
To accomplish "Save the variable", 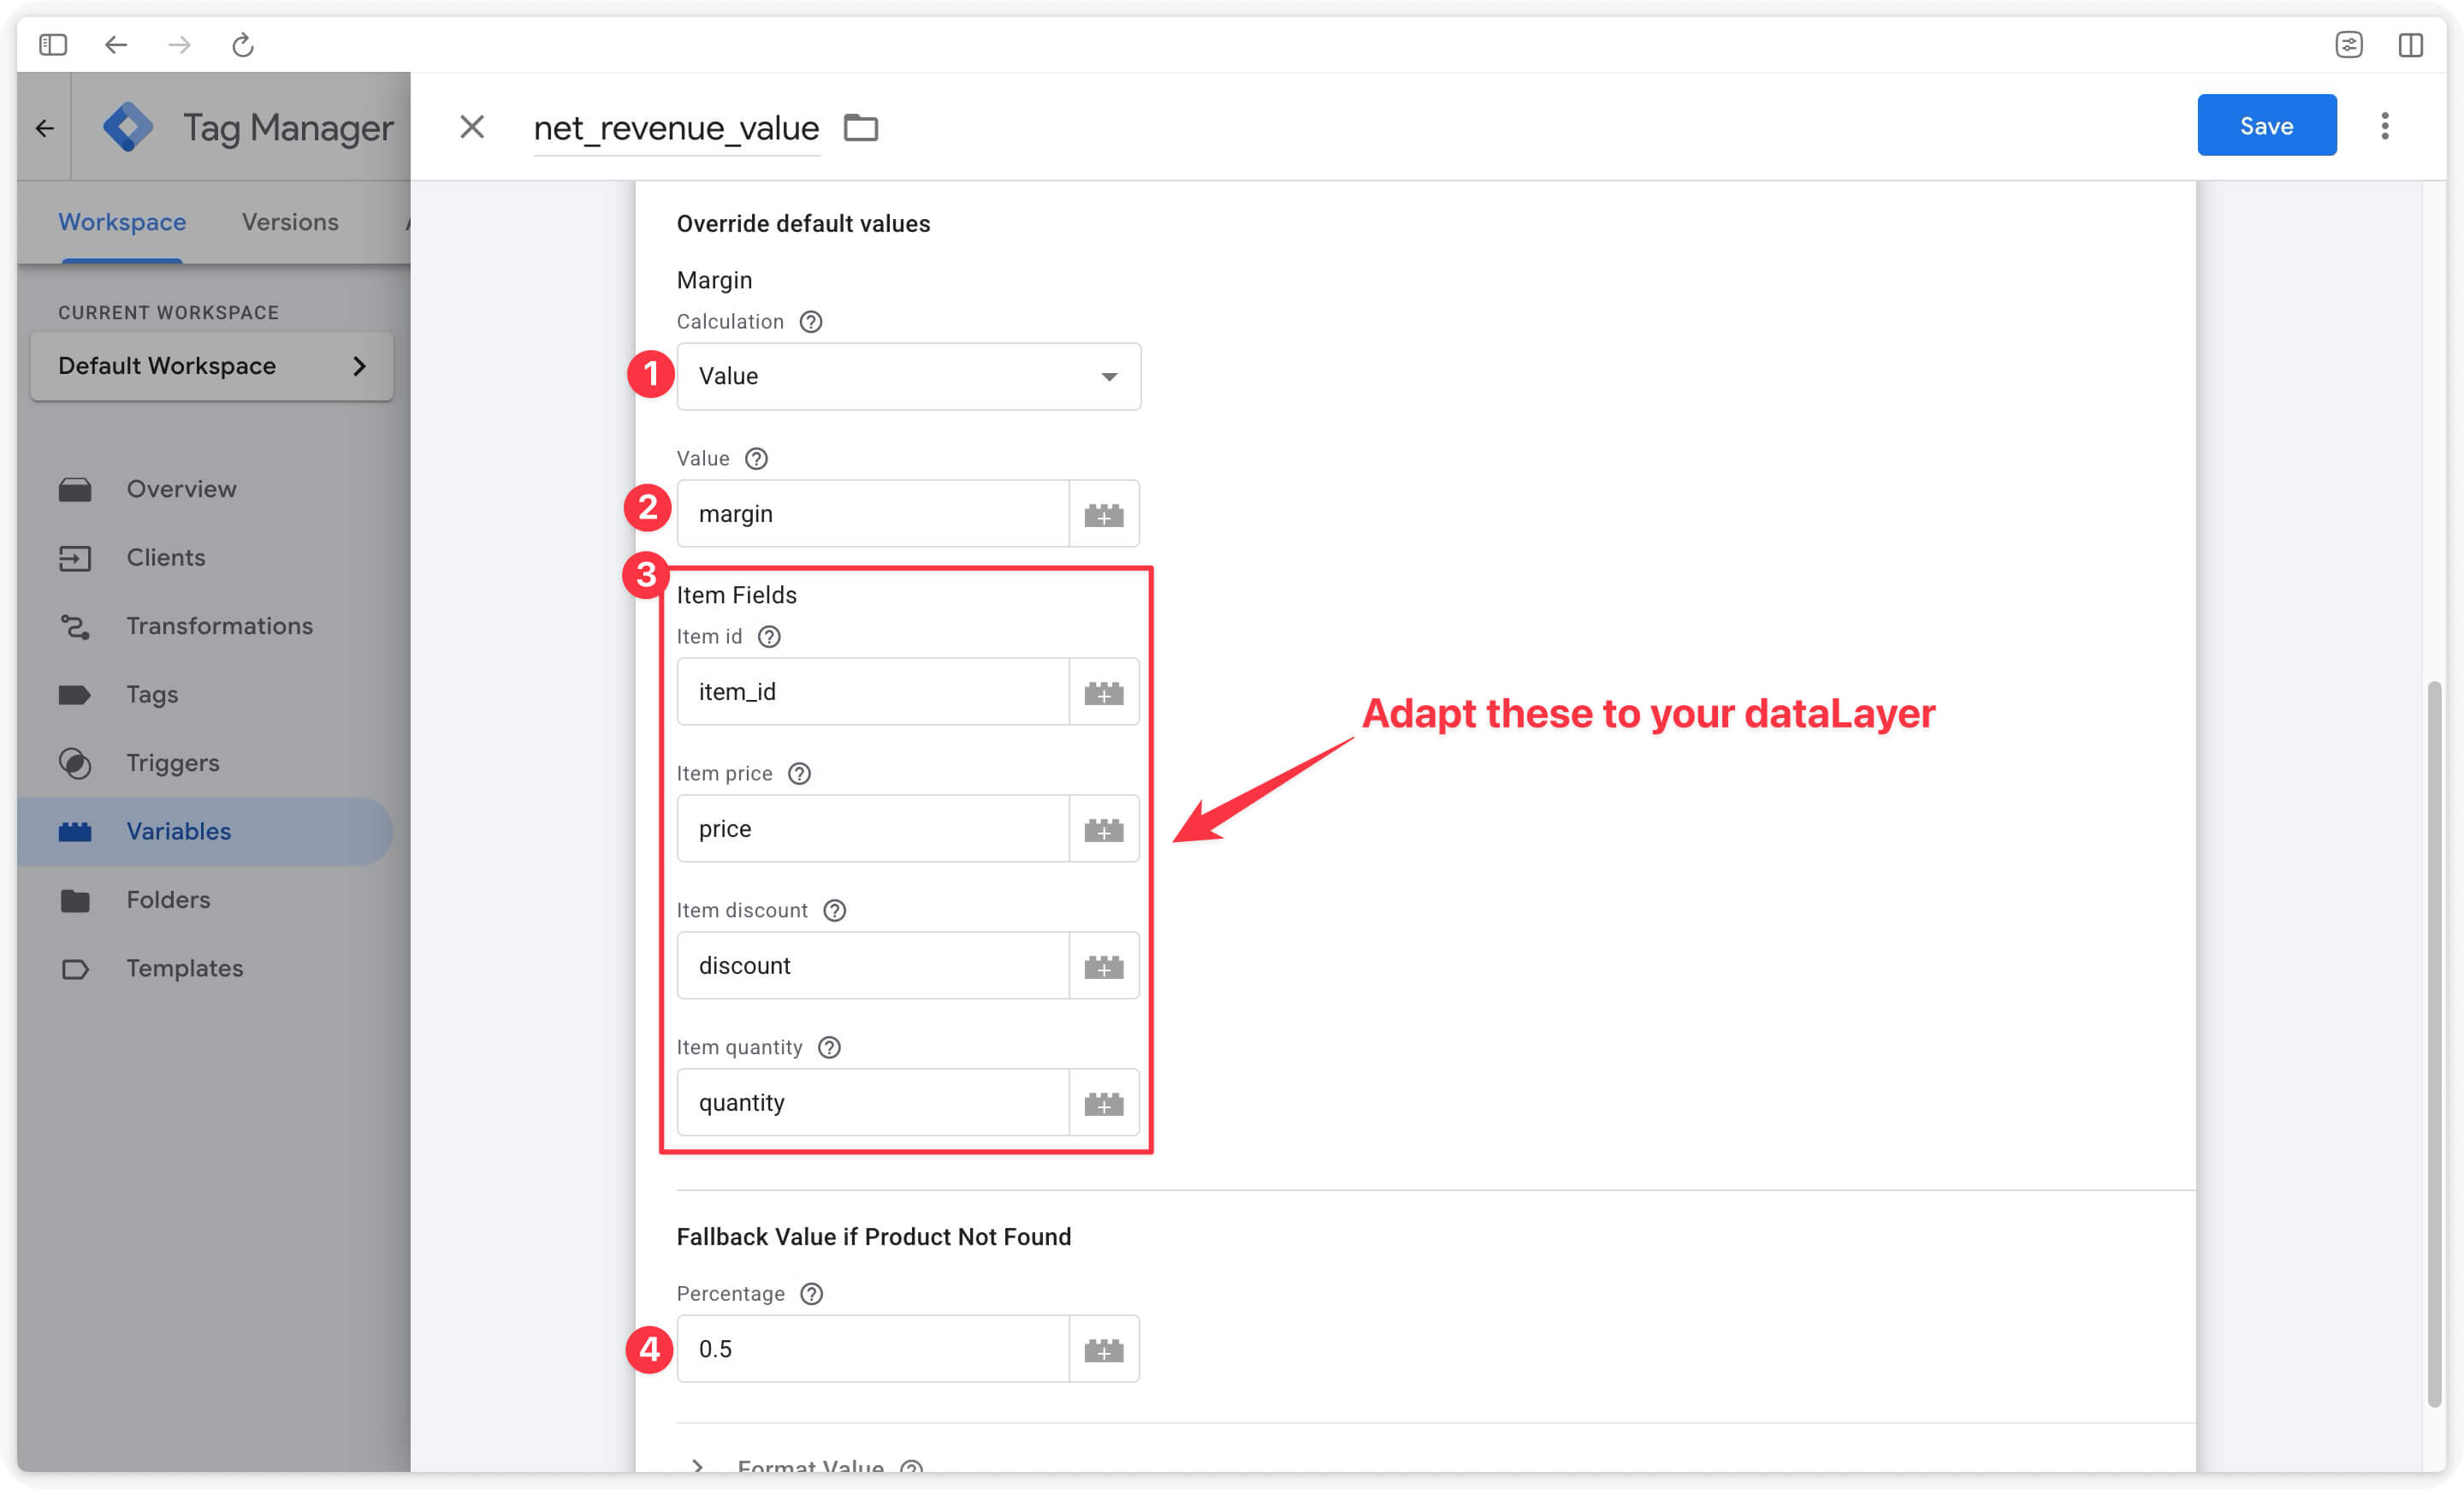I will pyautogui.click(x=2266, y=125).
